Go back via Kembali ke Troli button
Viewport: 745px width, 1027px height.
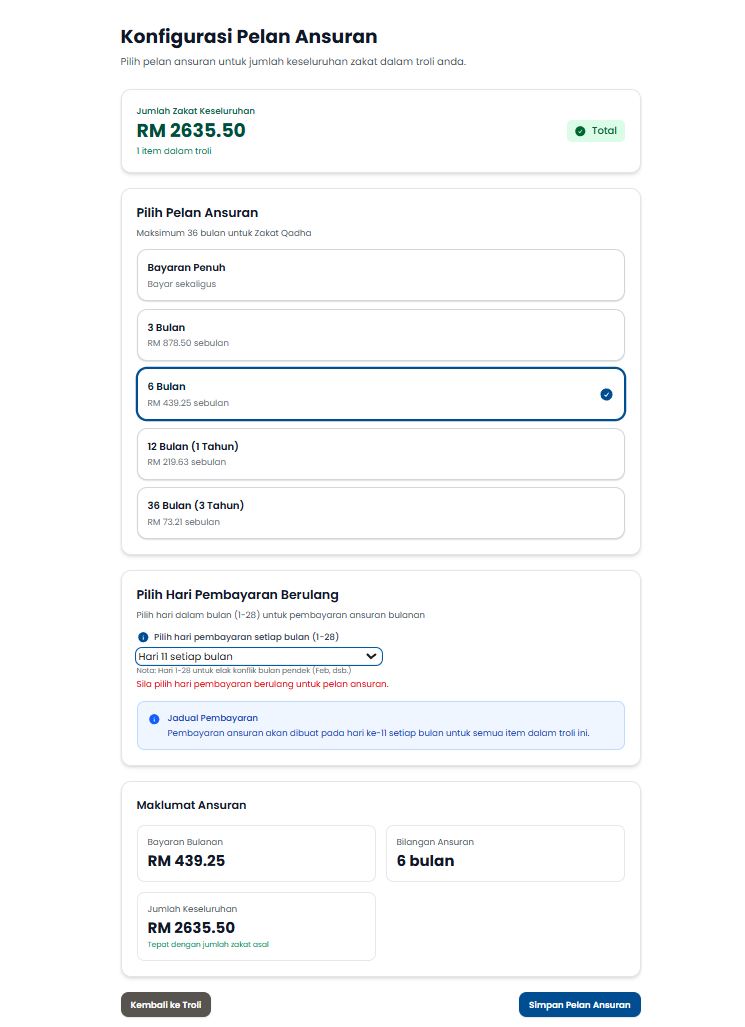(166, 1005)
